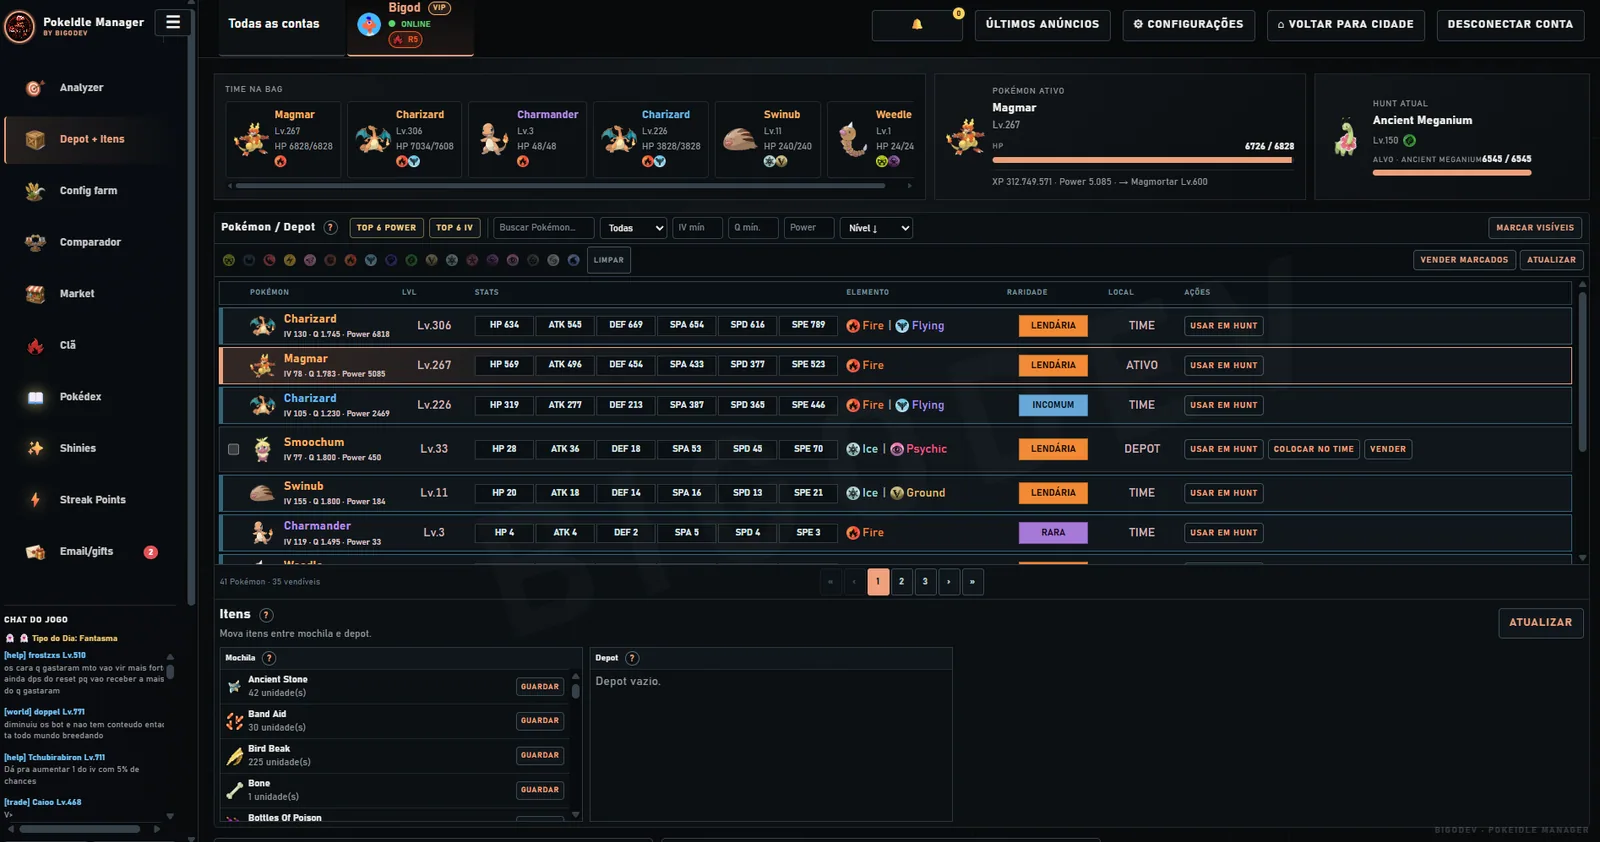Click the help icon next to Itens heading
Image resolution: width=1600 pixels, height=842 pixels.
pyautogui.click(x=266, y=615)
